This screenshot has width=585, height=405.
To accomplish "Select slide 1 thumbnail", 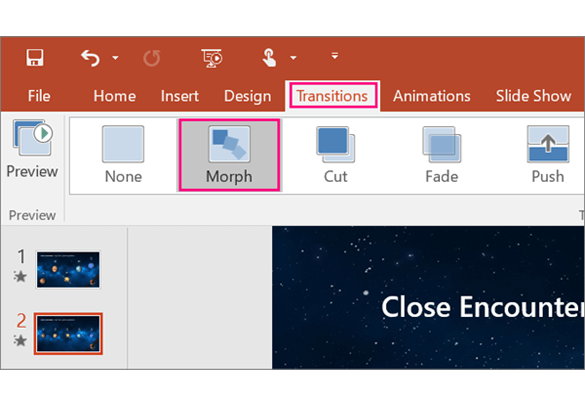I will coord(68,269).
